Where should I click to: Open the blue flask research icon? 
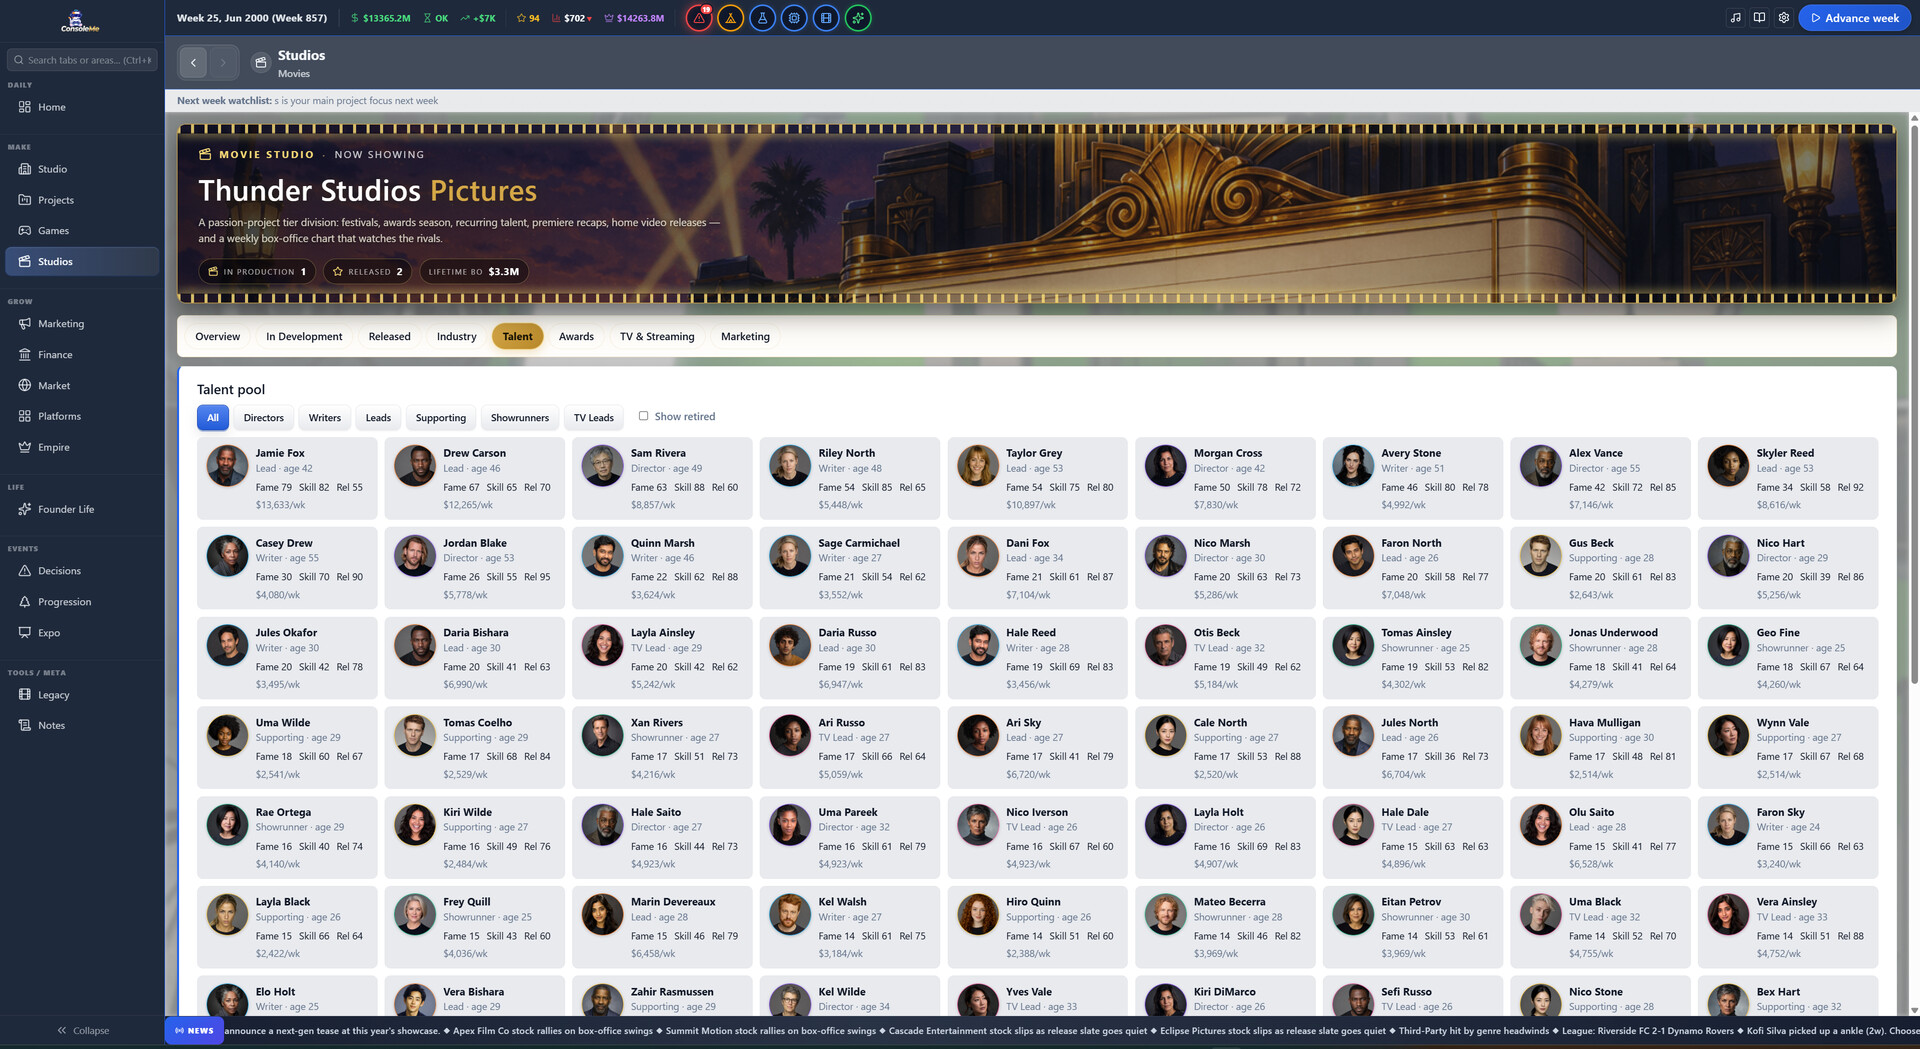[x=763, y=18]
